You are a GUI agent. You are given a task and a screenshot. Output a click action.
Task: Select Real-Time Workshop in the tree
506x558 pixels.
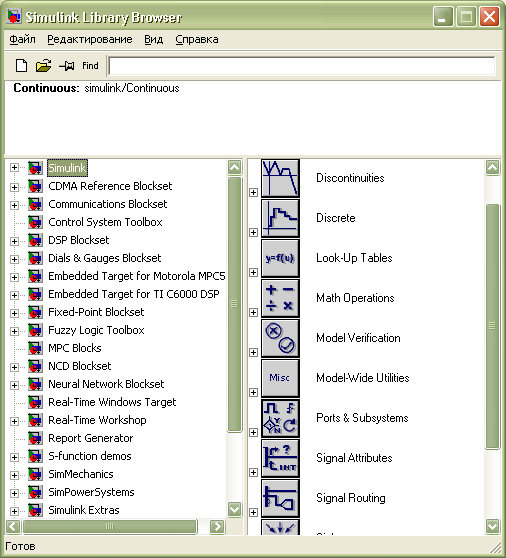click(x=97, y=420)
